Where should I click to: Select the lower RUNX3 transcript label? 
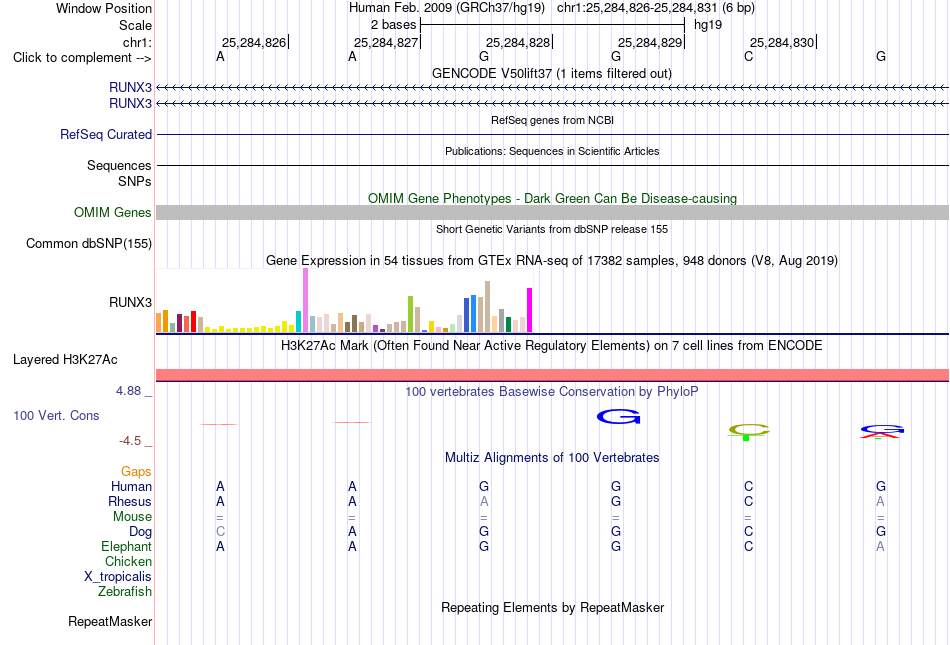130,104
